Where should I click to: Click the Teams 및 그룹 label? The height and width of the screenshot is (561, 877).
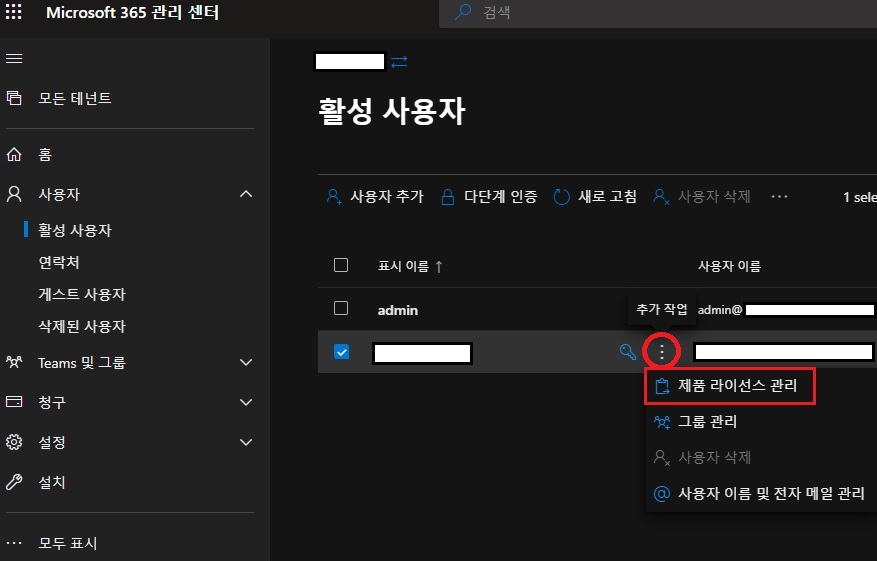82,362
